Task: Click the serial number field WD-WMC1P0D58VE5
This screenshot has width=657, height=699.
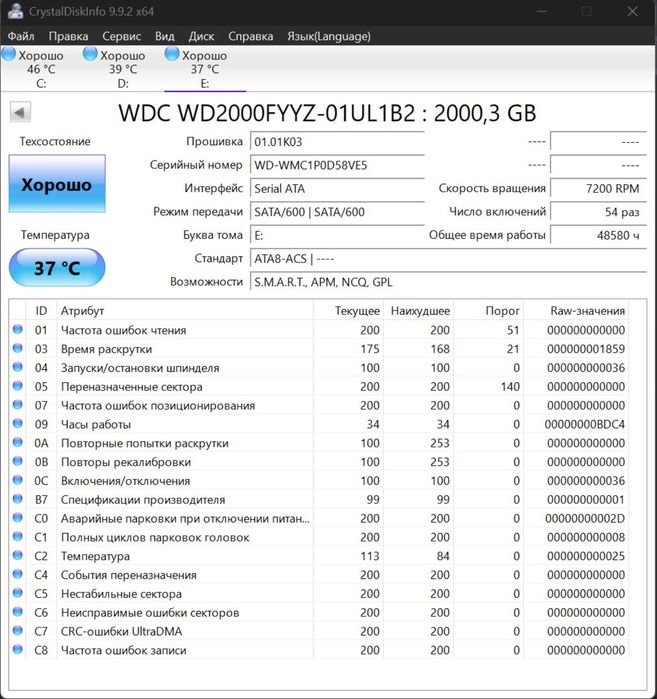Action: (337, 165)
